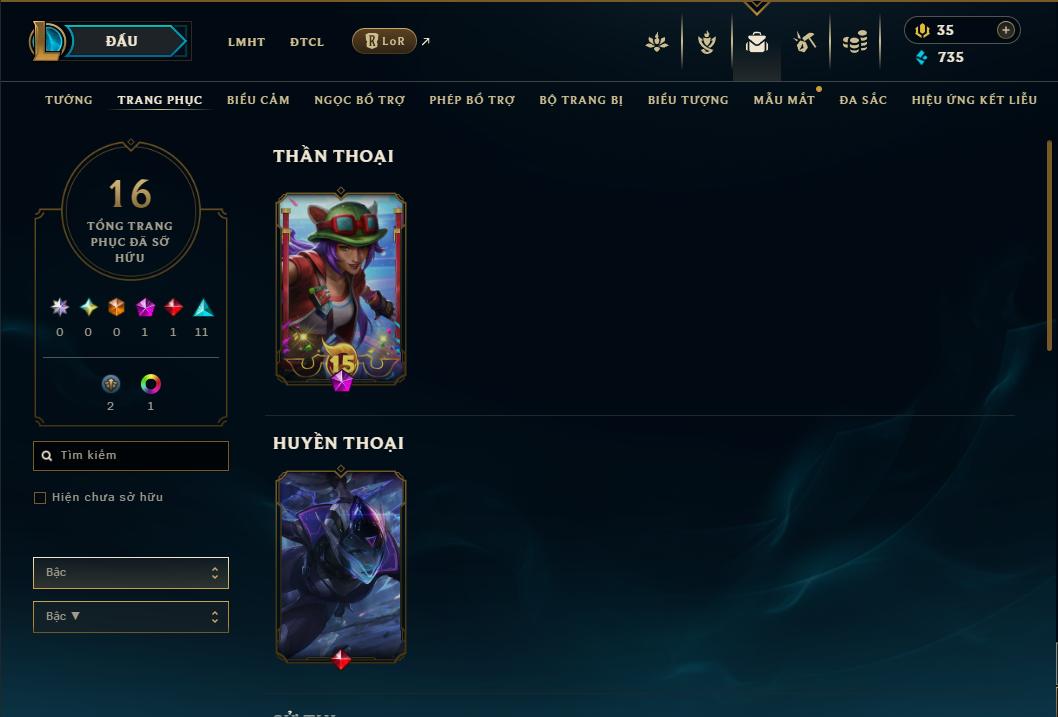
Task: Open the Loot hammer icon
Action: pyautogui.click(x=804, y=42)
